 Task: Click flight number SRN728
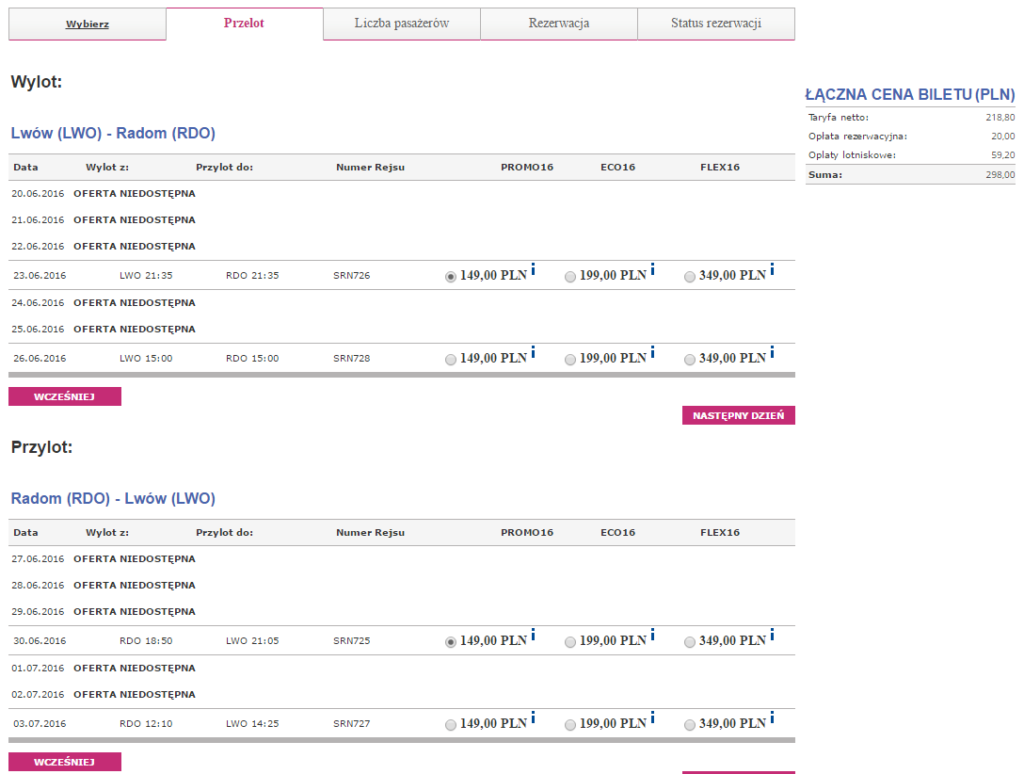tap(351, 359)
